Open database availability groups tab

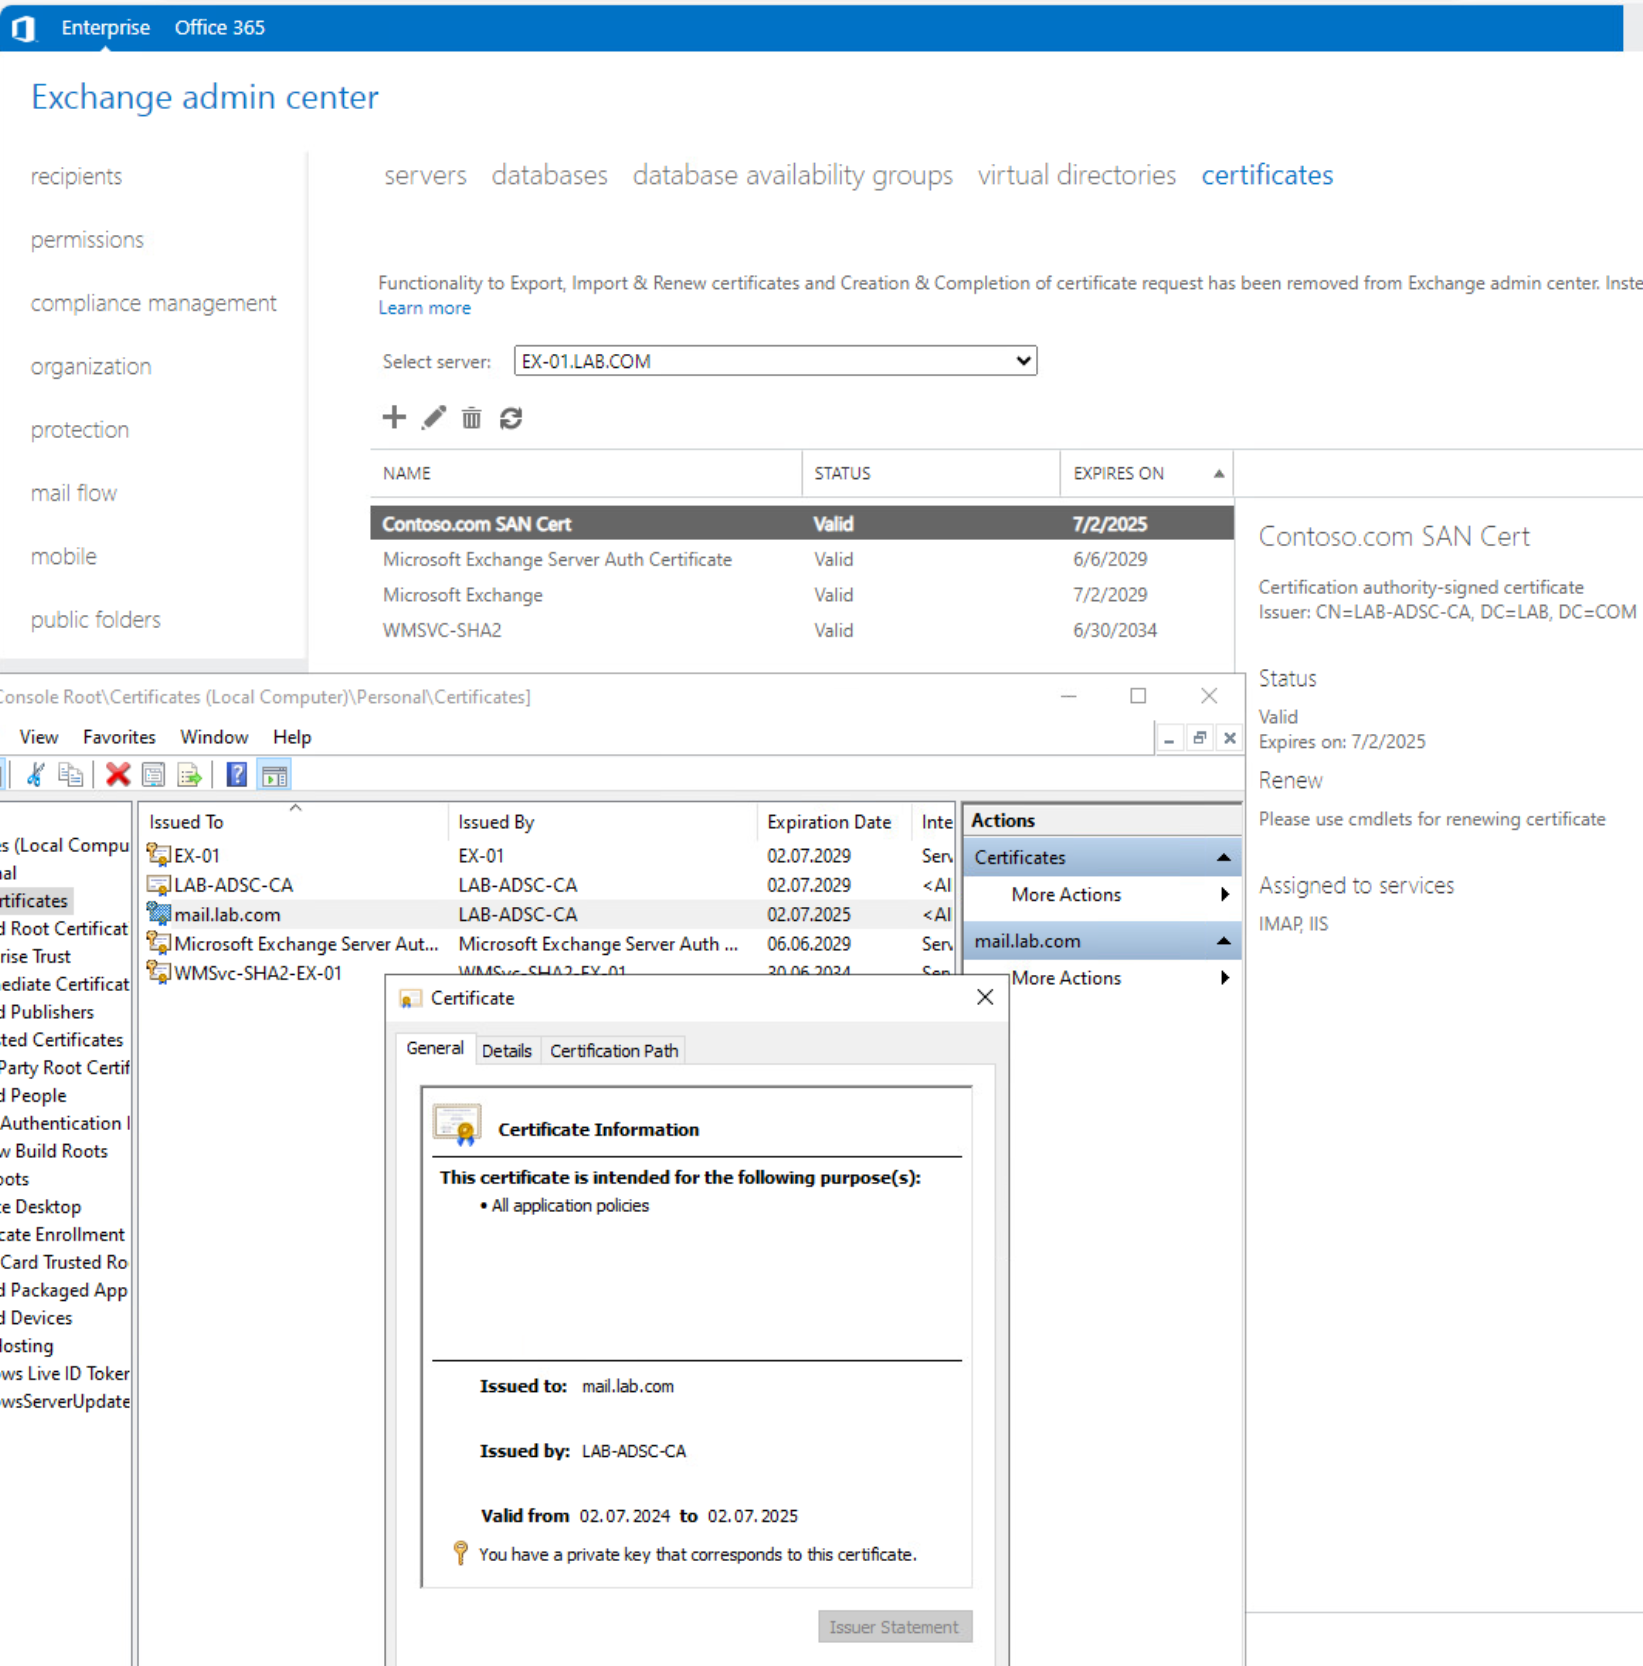[792, 175]
